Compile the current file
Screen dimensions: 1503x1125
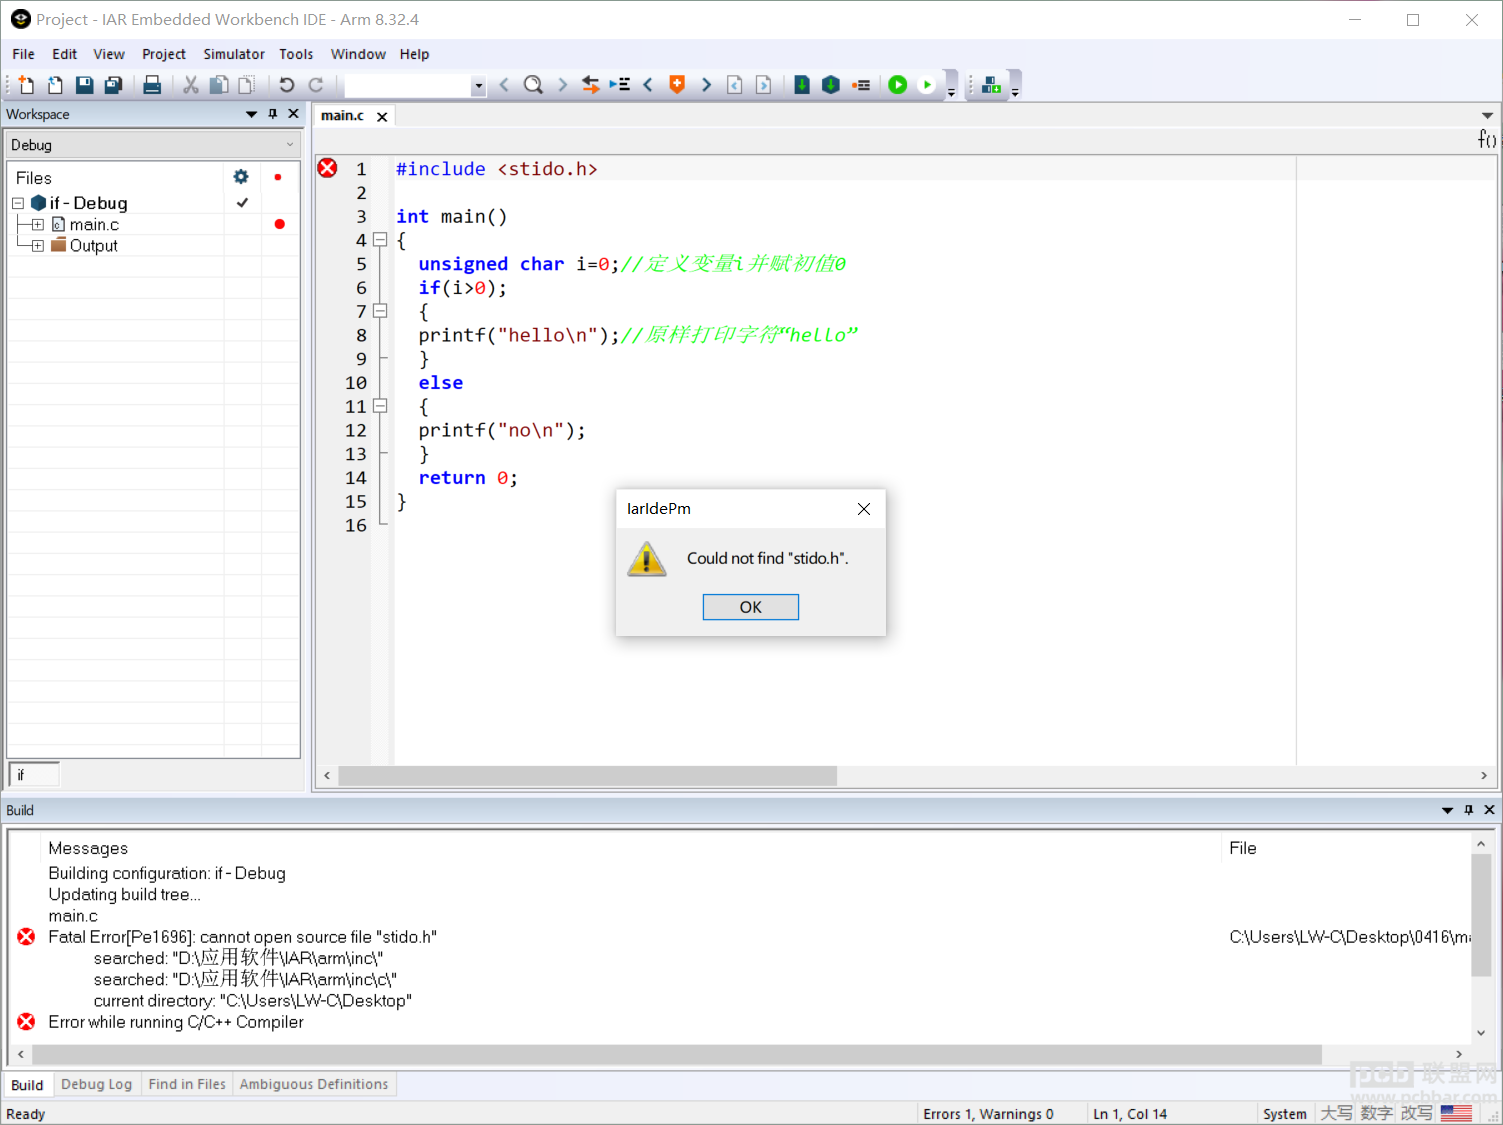(x=802, y=85)
